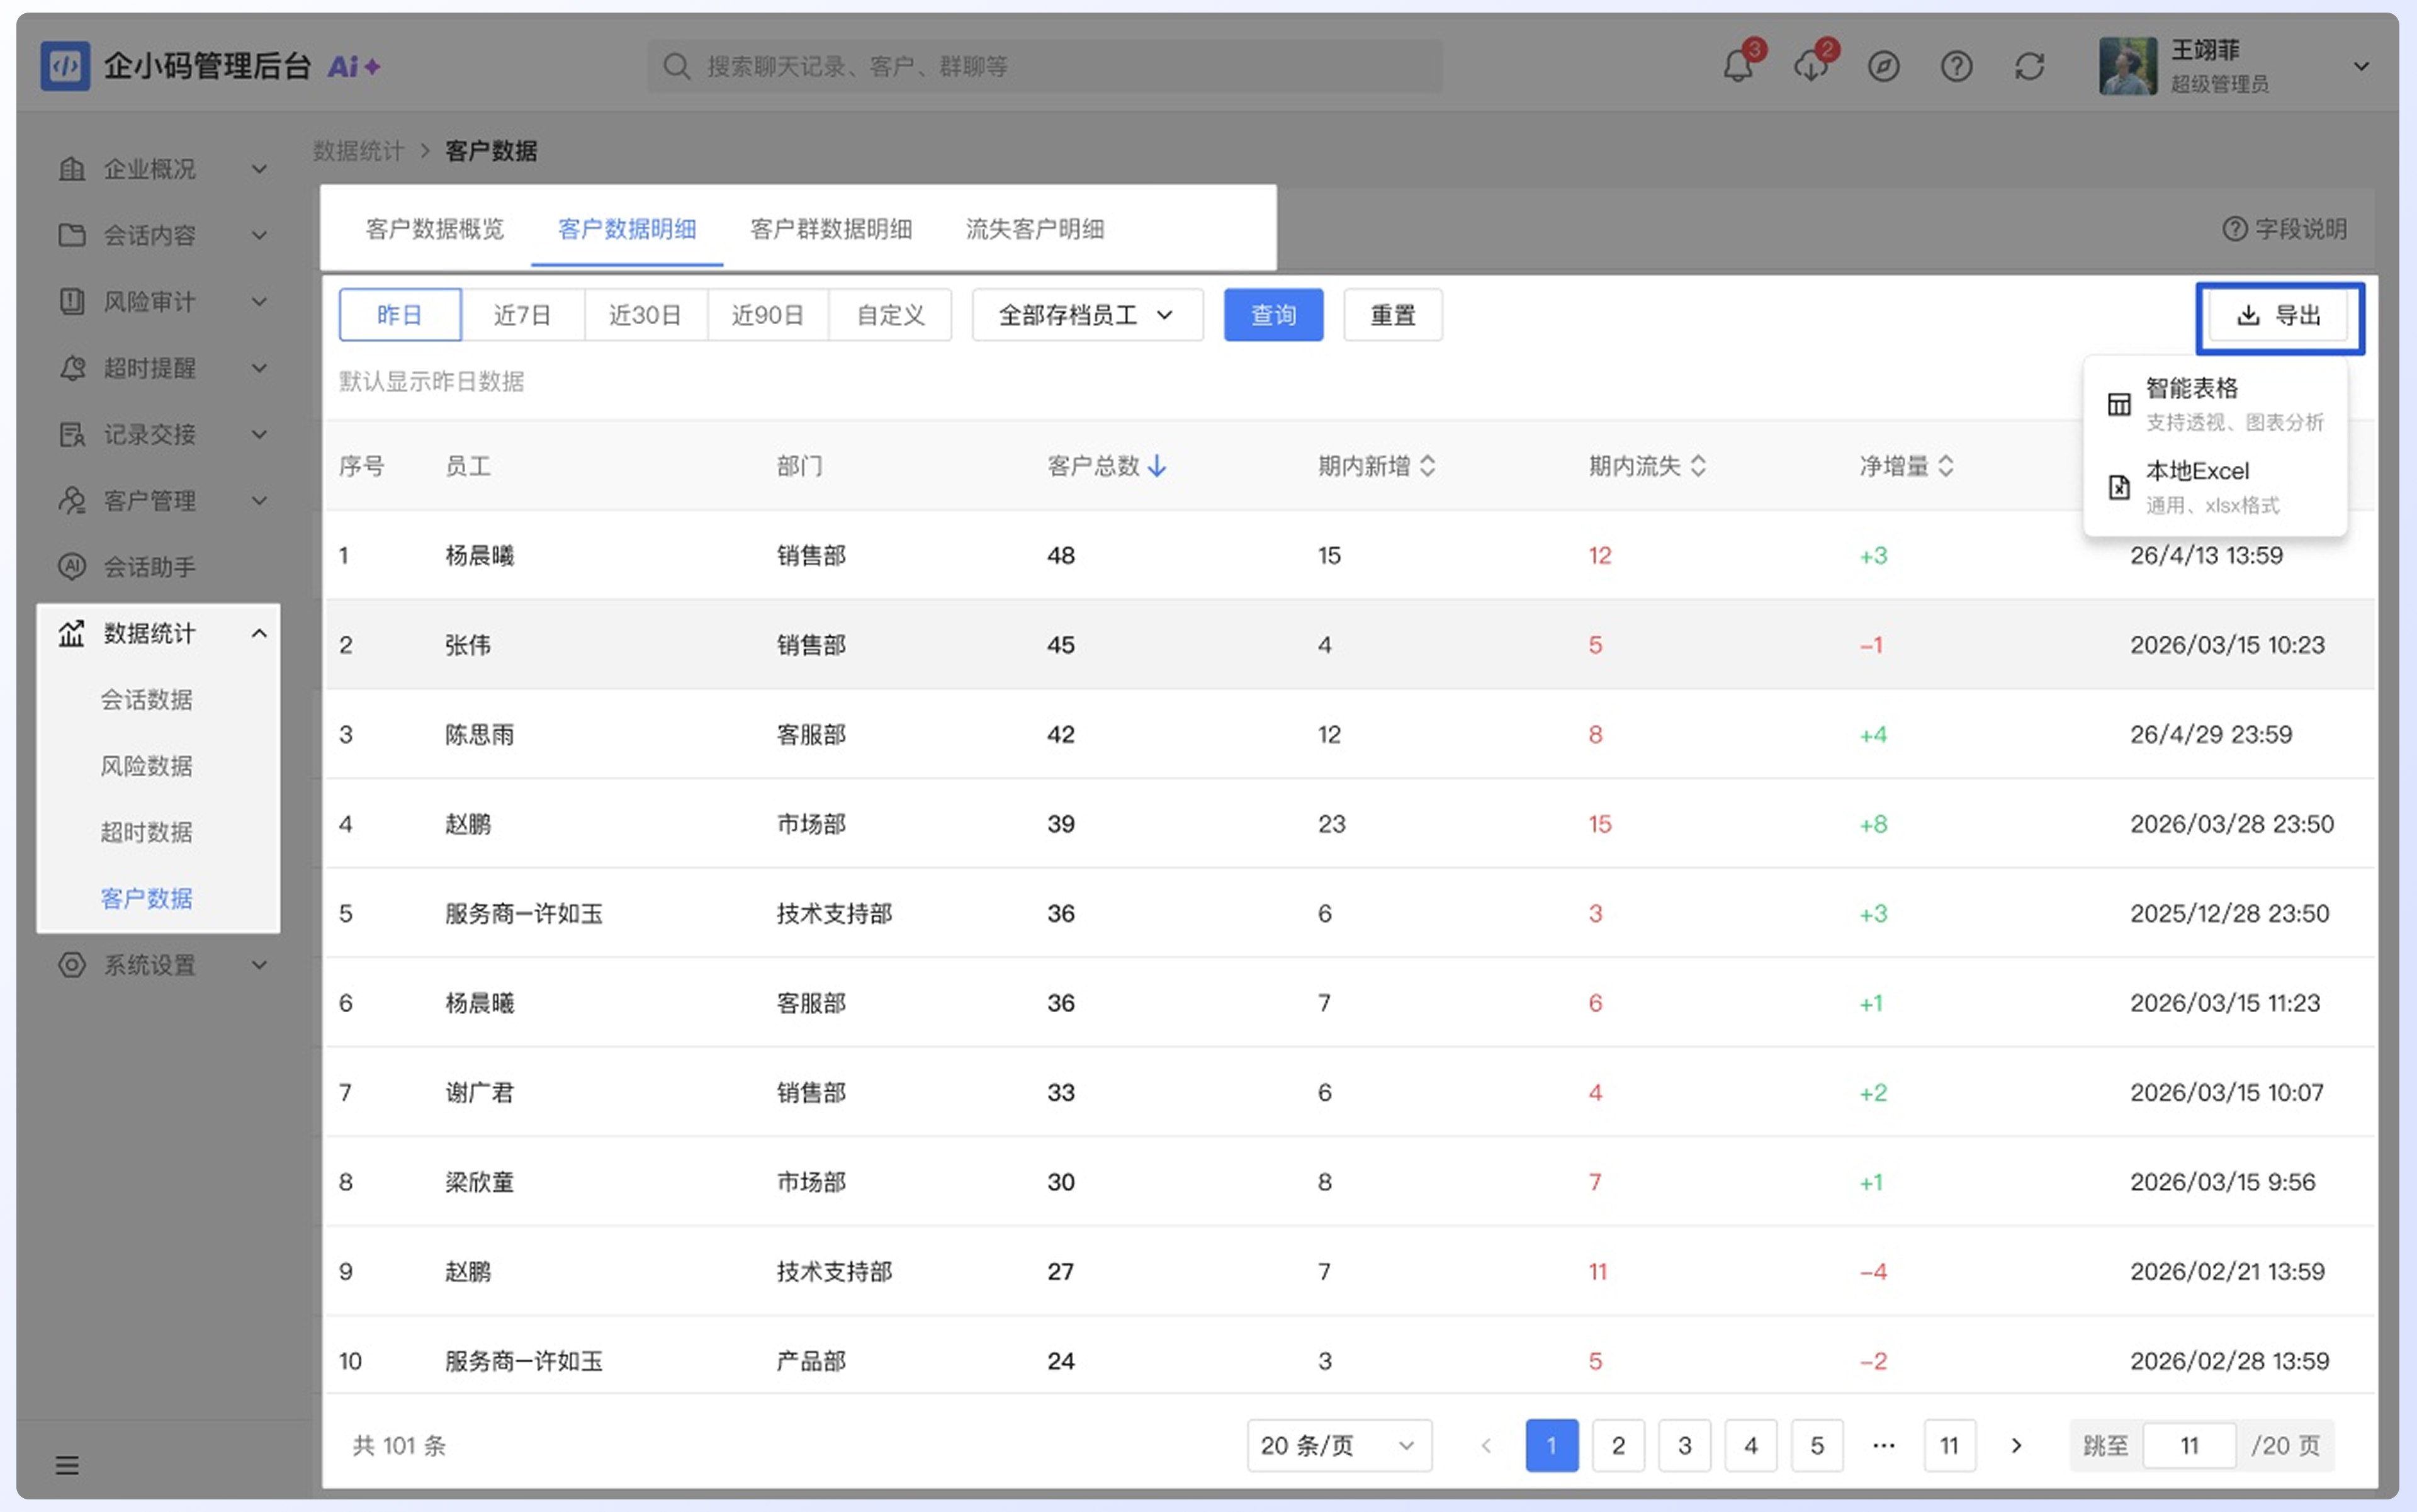Click the refresh sync icon
2417x1512 pixels.
[2030, 67]
